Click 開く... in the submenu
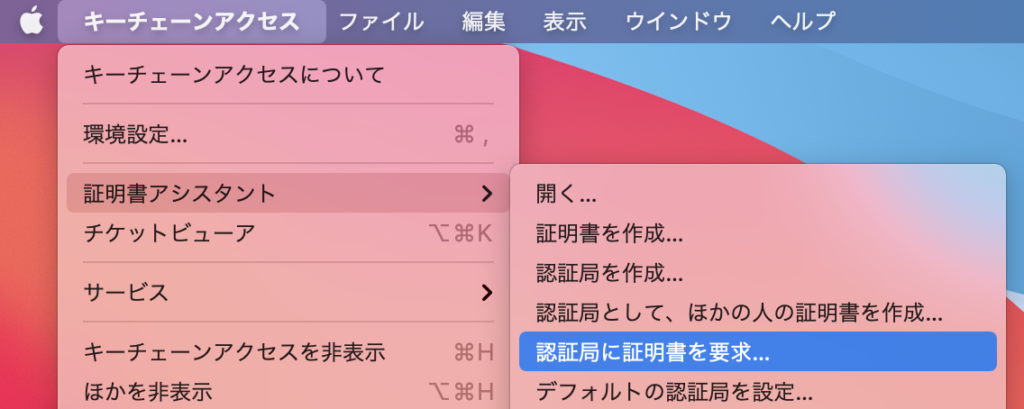 point(566,193)
